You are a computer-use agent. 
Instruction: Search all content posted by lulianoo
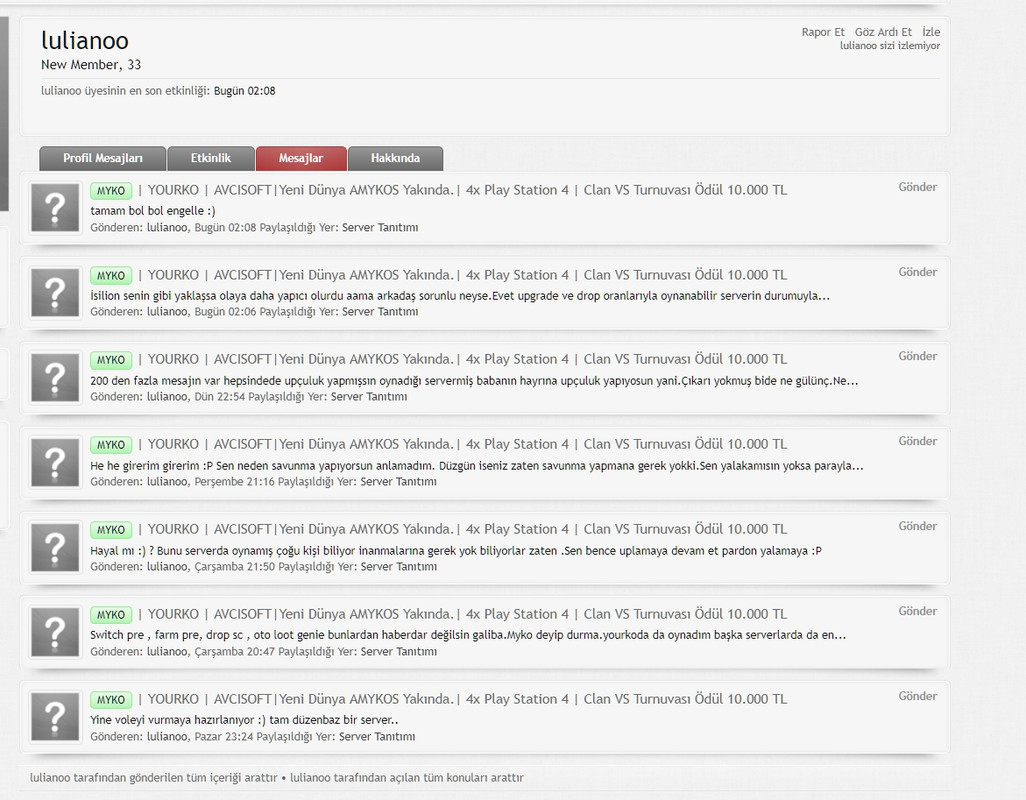(x=154, y=778)
